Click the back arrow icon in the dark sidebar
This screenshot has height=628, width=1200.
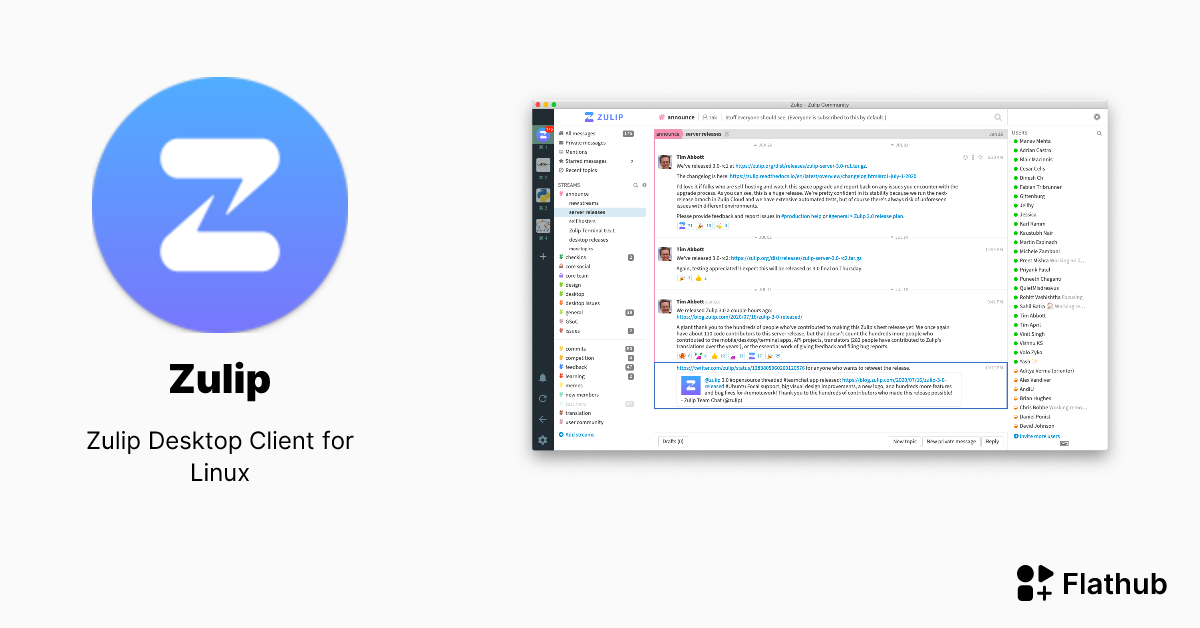543,419
